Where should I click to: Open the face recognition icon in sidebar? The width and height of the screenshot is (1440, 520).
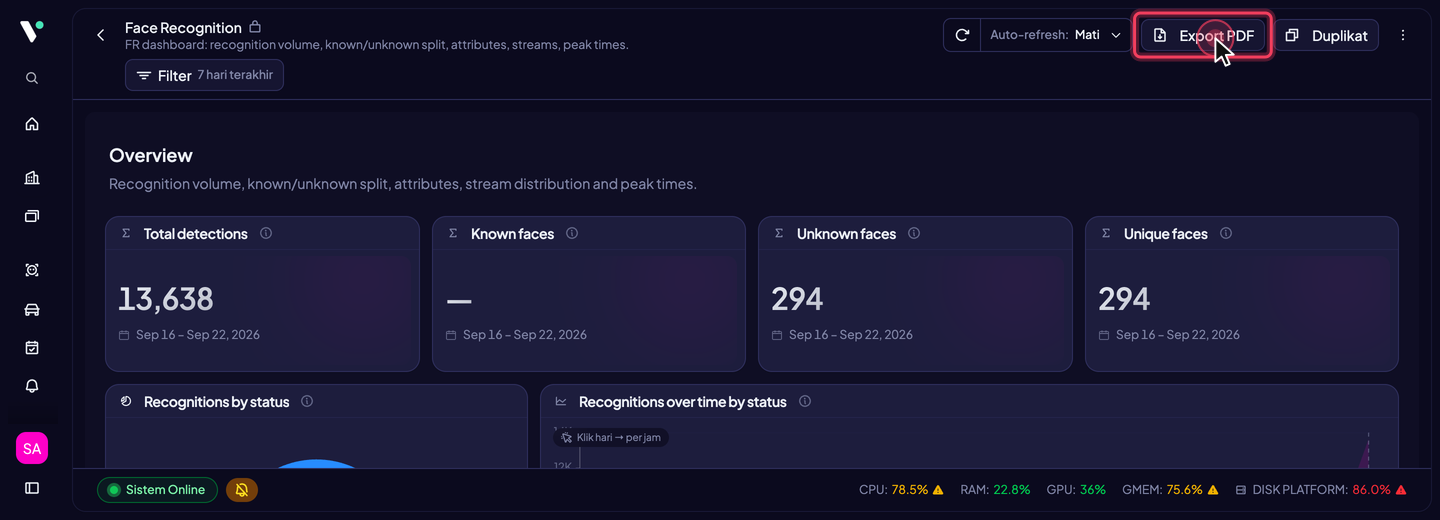click(x=32, y=270)
